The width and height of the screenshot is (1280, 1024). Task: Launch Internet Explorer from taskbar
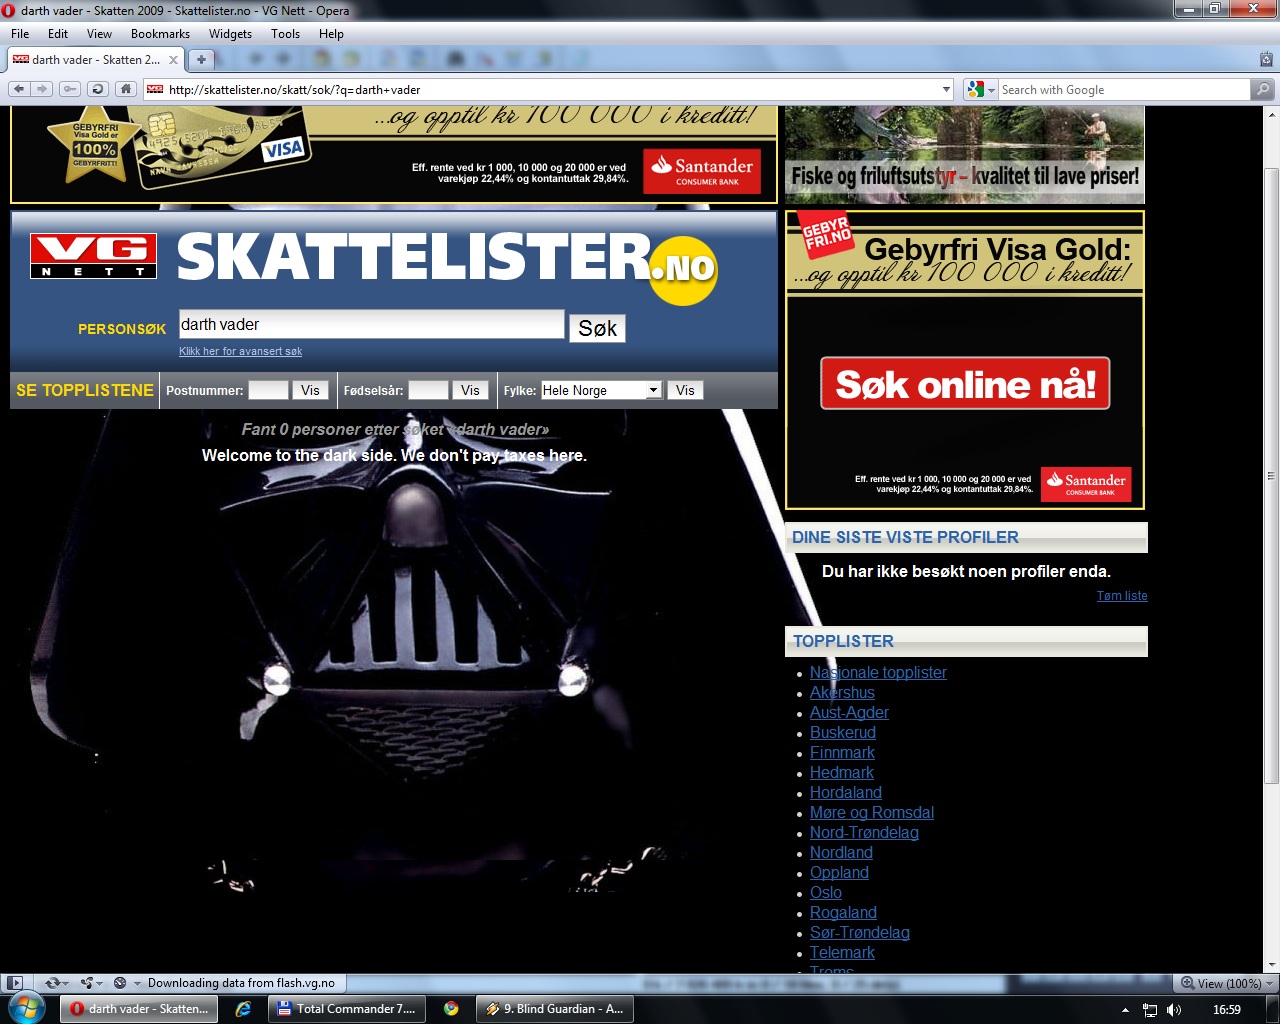(243, 1009)
